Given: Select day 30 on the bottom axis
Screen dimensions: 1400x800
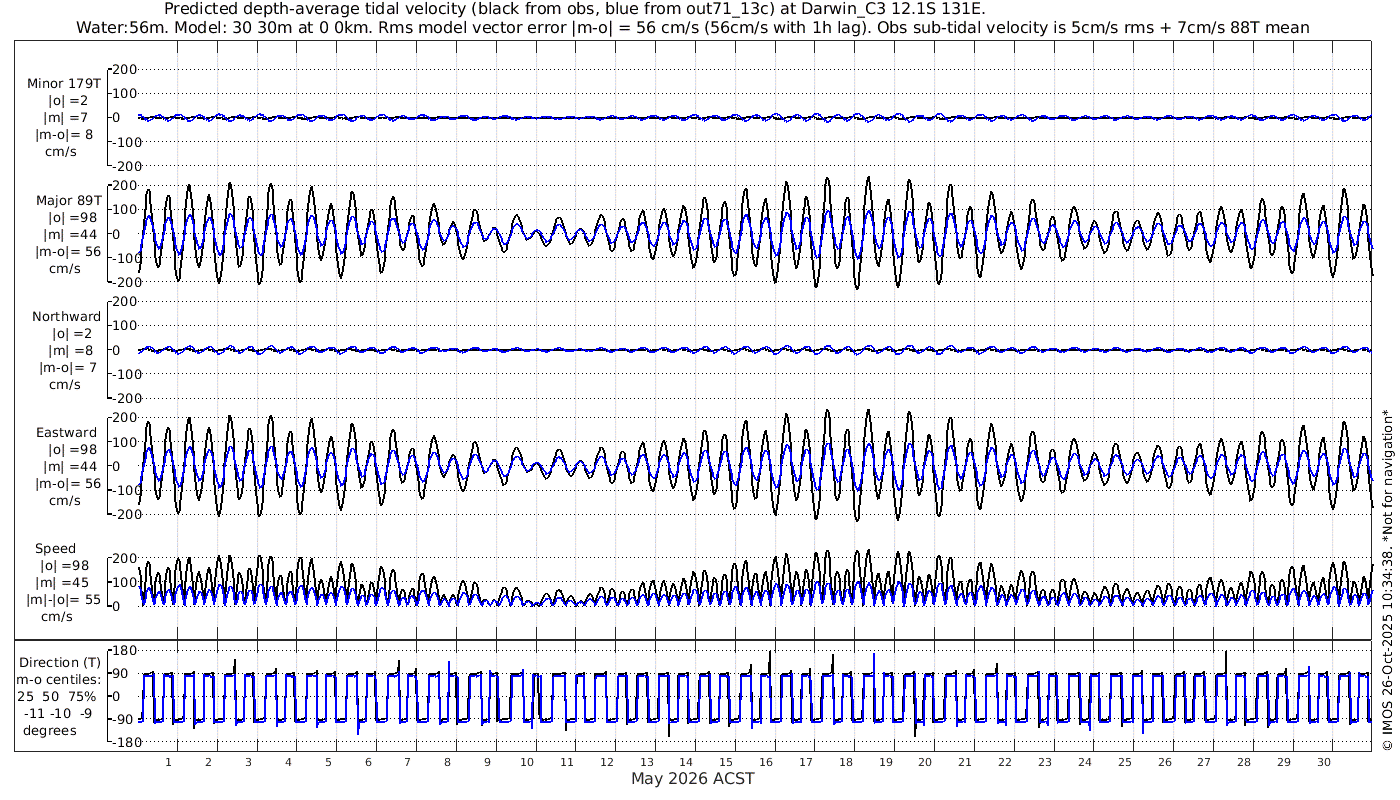Looking at the screenshot, I should pos(1324,762).
